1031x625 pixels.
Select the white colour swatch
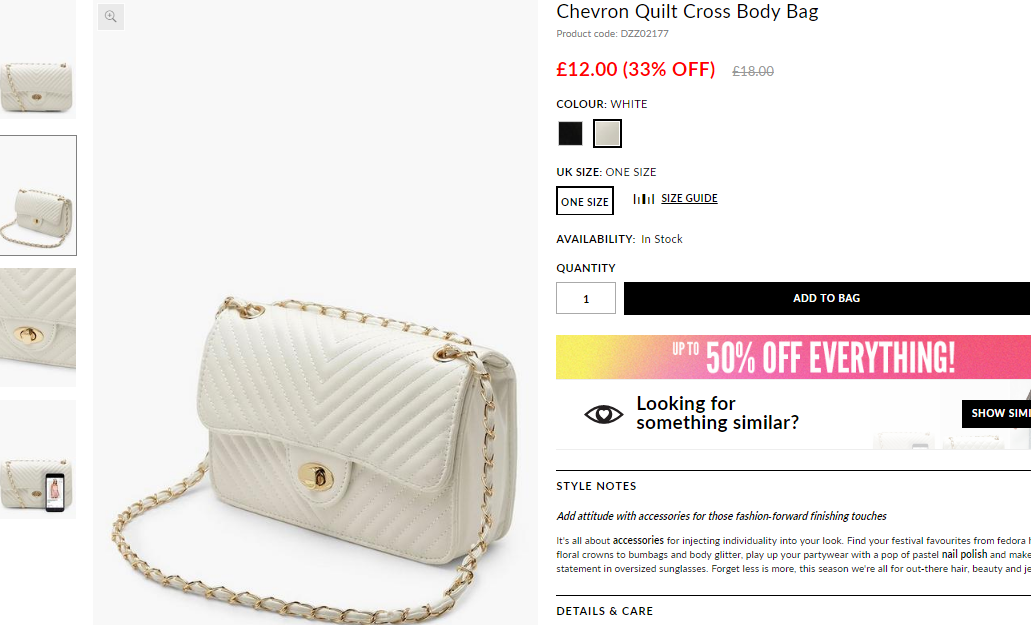[x=607, y=133]
